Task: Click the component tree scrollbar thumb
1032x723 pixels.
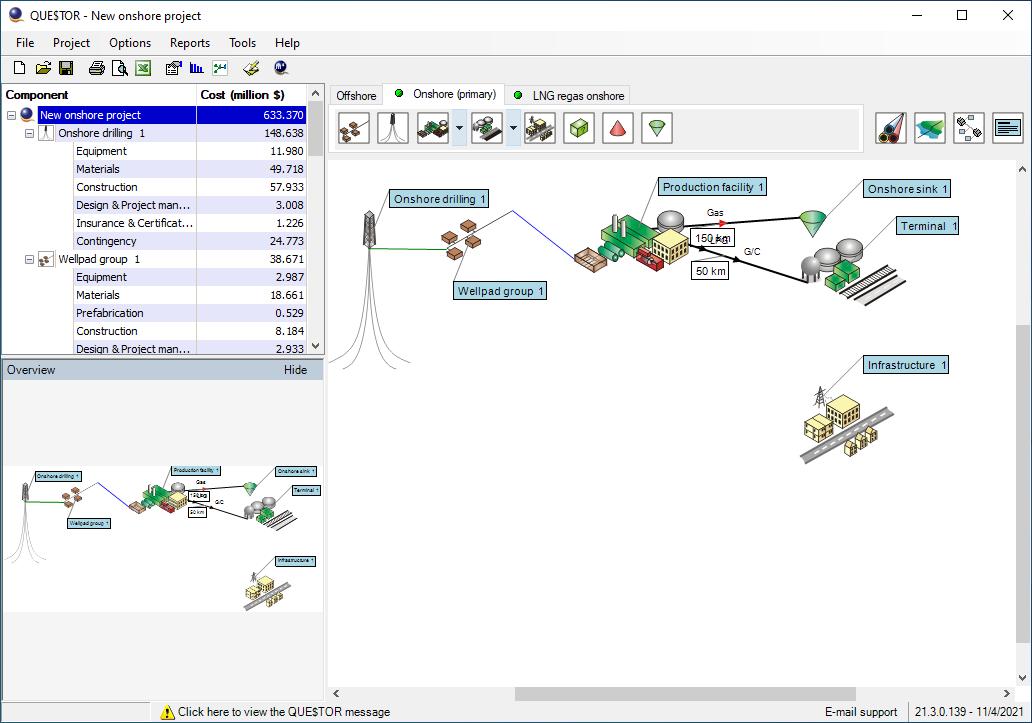Action: point(316,129)
